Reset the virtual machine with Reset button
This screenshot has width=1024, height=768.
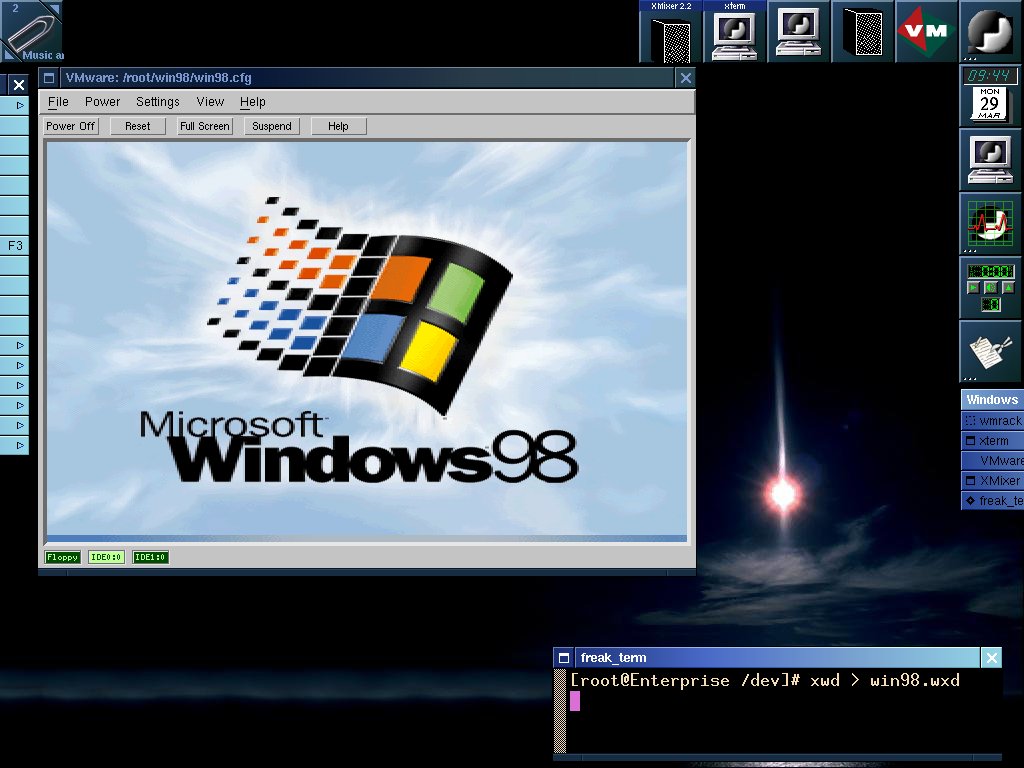point(138,126)
